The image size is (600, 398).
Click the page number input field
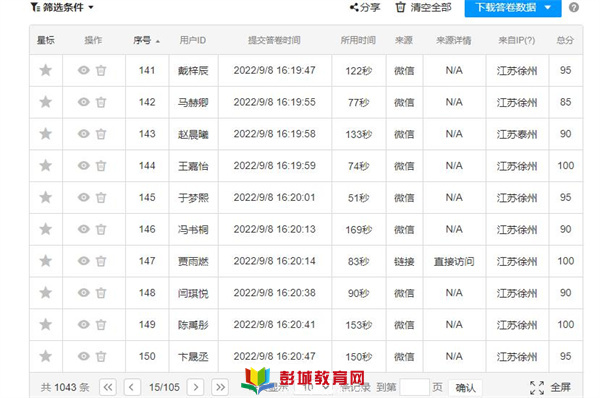[x=415, y=387]
